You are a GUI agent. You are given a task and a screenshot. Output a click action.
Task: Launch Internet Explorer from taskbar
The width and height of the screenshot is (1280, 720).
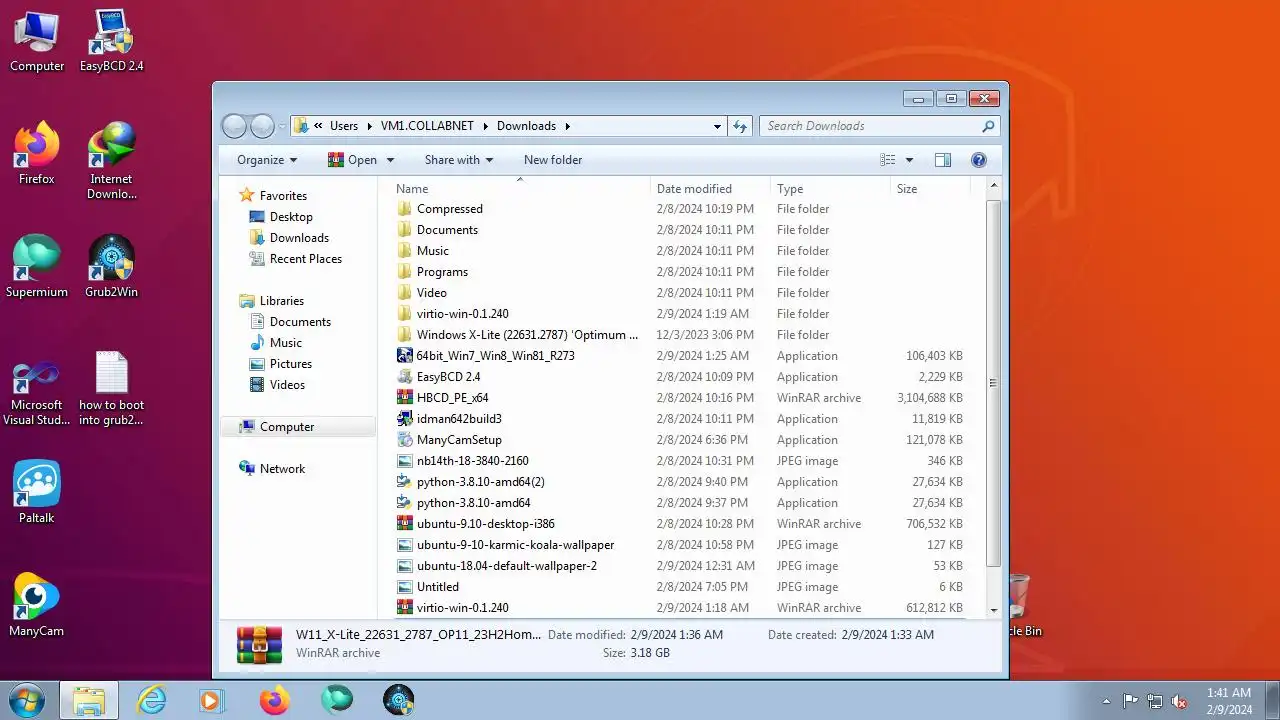pos(151,700)
